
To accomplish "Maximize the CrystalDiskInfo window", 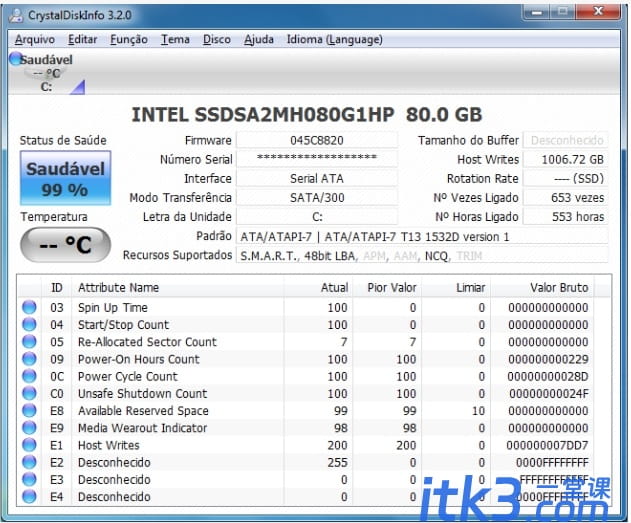I will click(x=563, y=12).
